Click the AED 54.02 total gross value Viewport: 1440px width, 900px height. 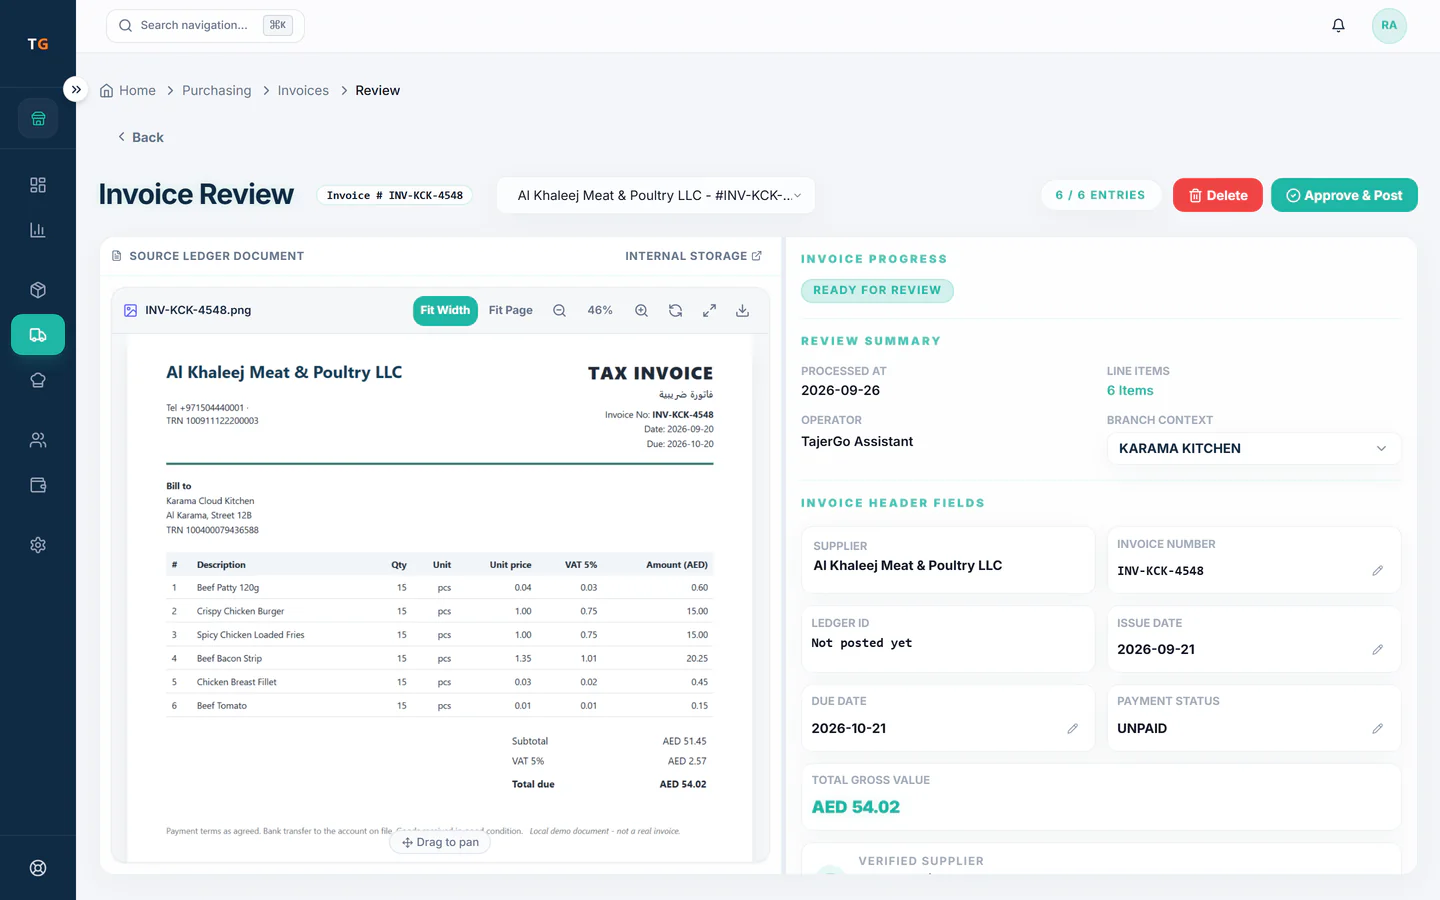[856, 807]
